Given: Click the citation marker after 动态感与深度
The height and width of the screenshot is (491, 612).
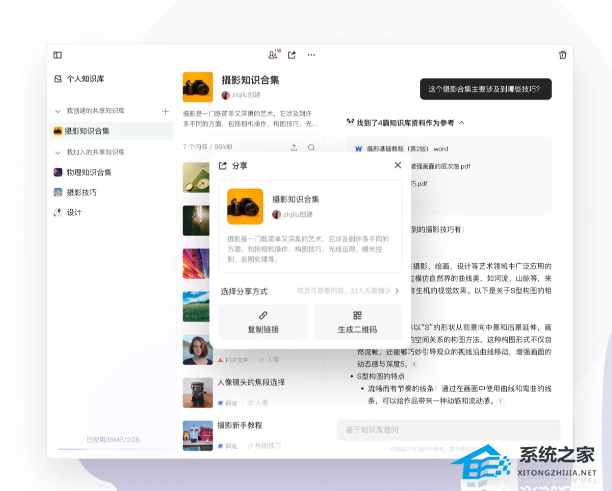Looking at the screenshot, I should click(x=414, y=365).
